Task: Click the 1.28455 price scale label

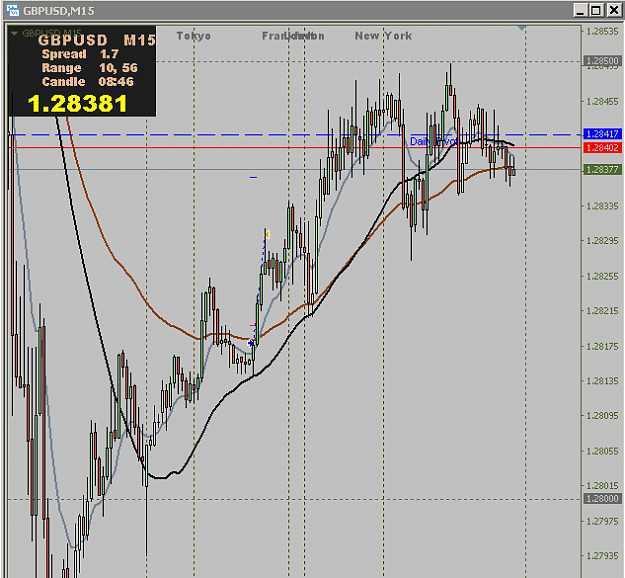Action: (x=603, y=102)
